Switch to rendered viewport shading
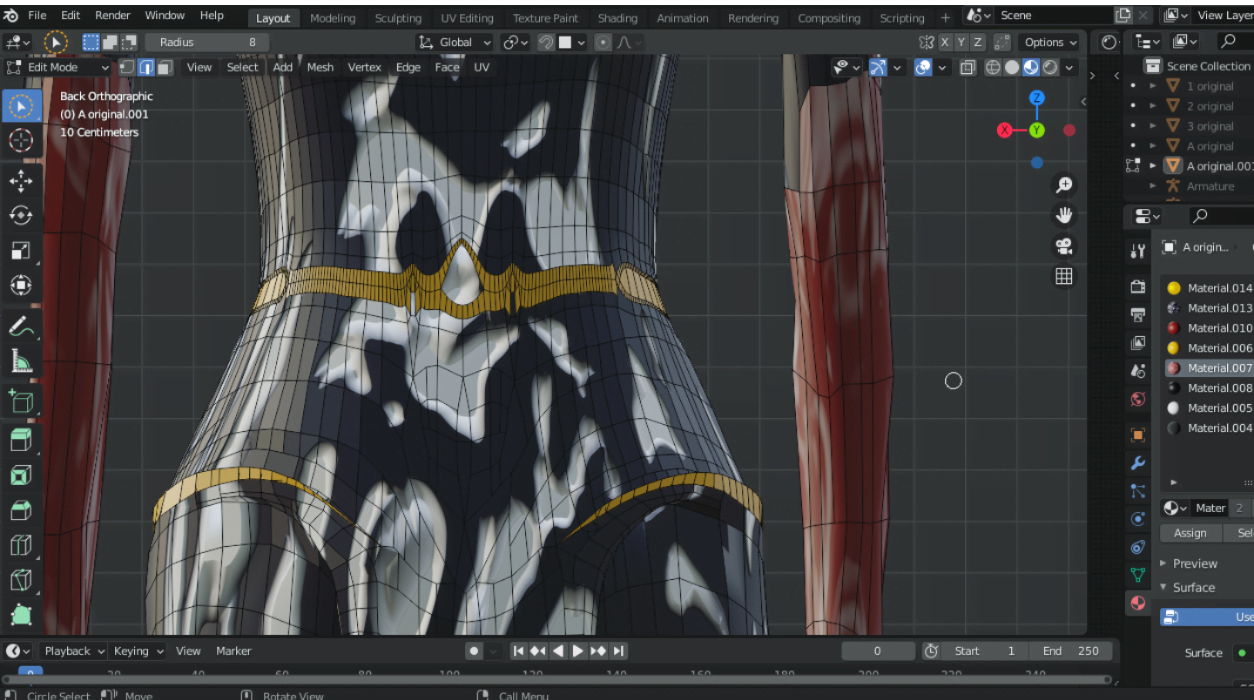 (x=1050, y=67)
